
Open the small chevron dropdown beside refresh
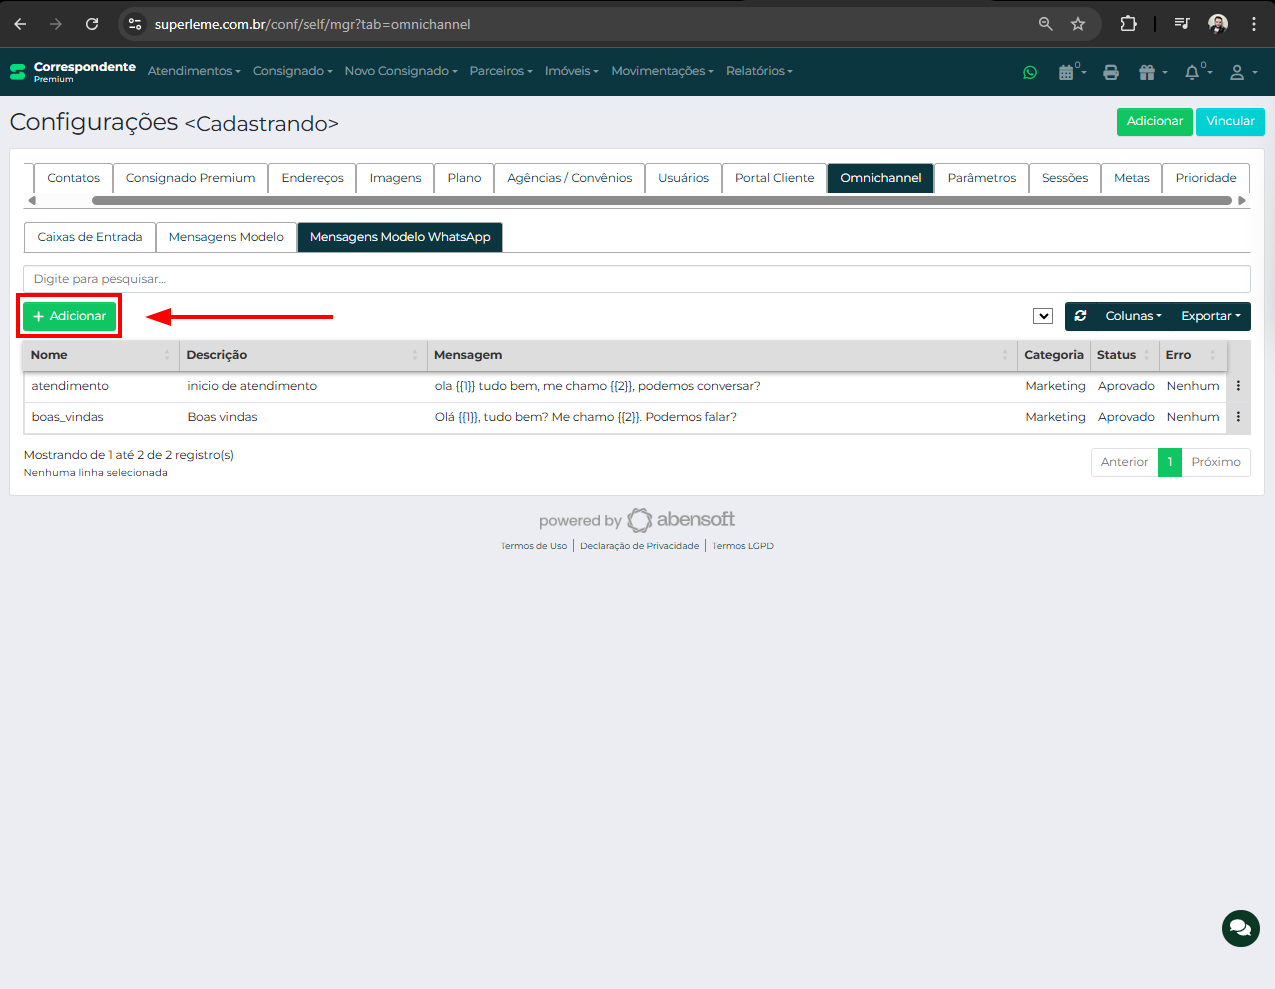point(1043,316)
